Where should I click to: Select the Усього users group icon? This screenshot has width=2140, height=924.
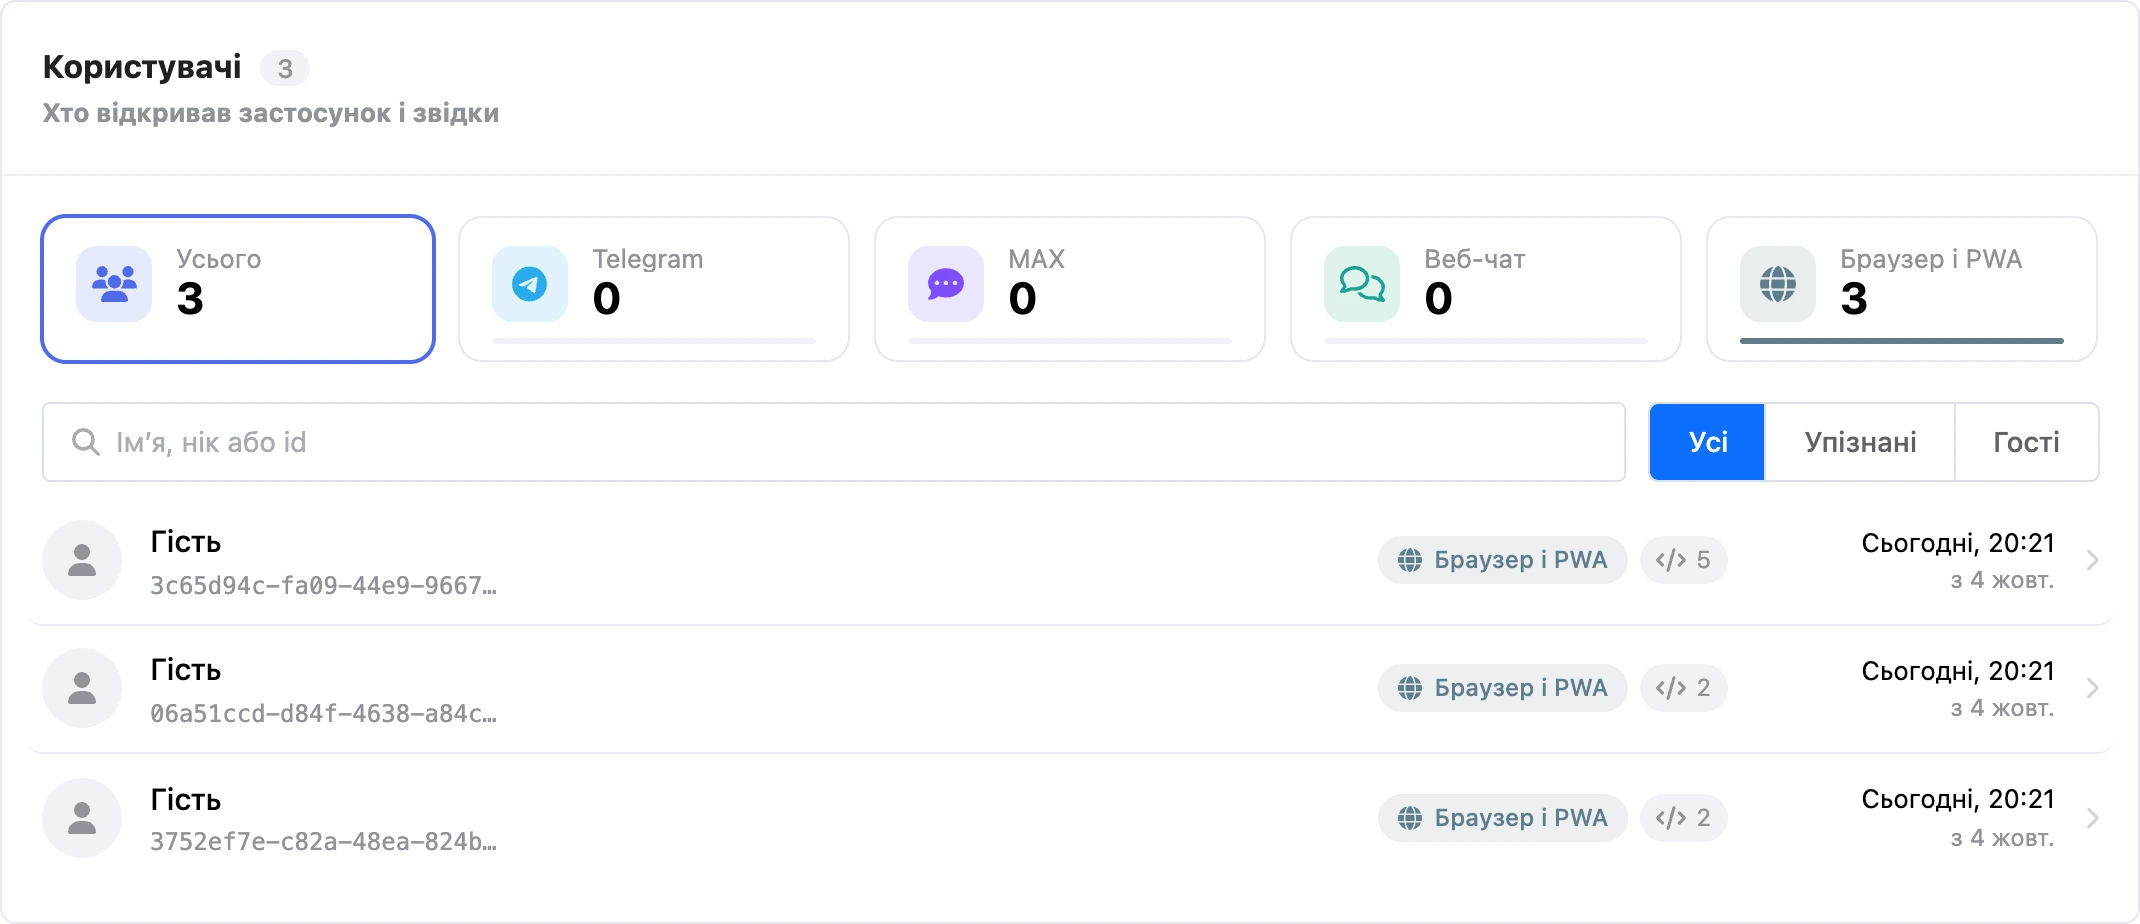pos(114,284)
